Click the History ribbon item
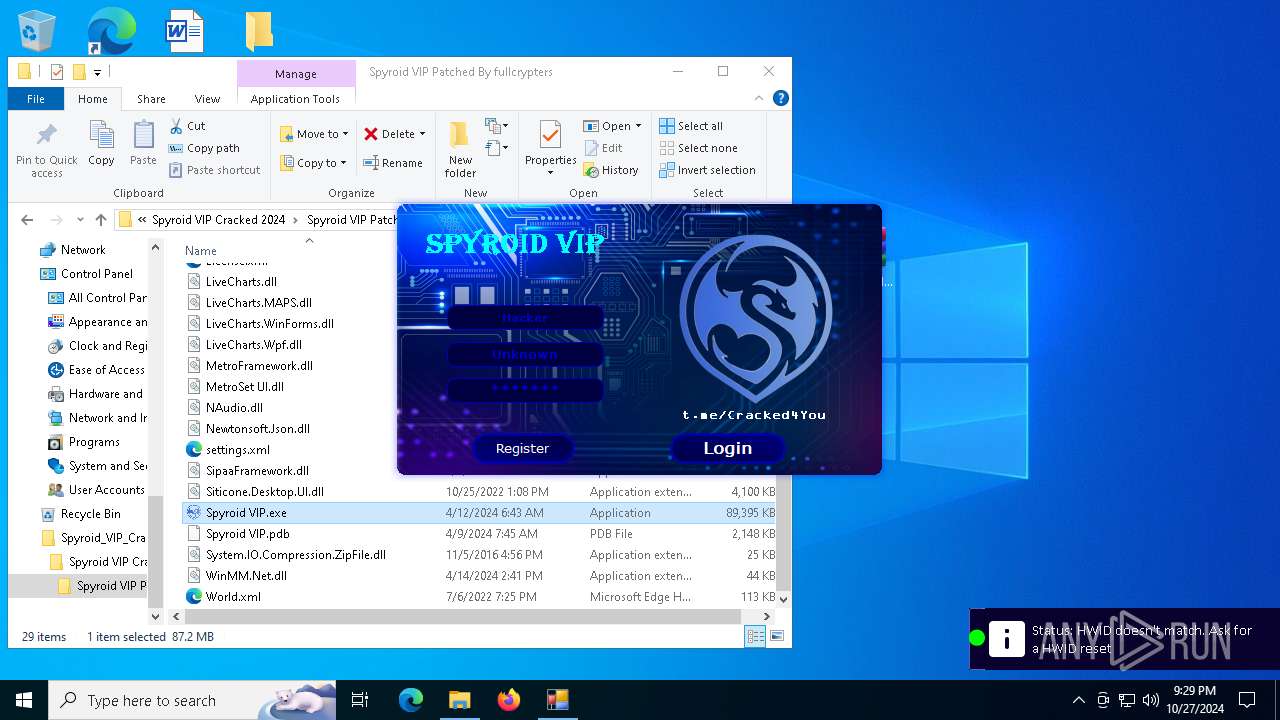Image resolution: width=1280 pixels, height=720 pixels. tap(611, 170)
